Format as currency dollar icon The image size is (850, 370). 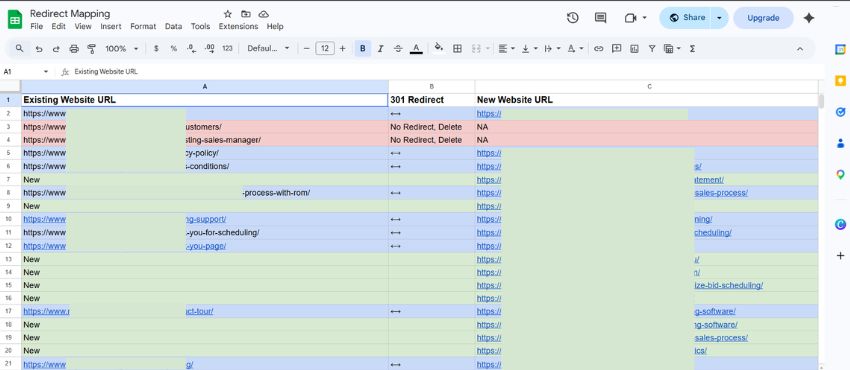pos(156,49)
